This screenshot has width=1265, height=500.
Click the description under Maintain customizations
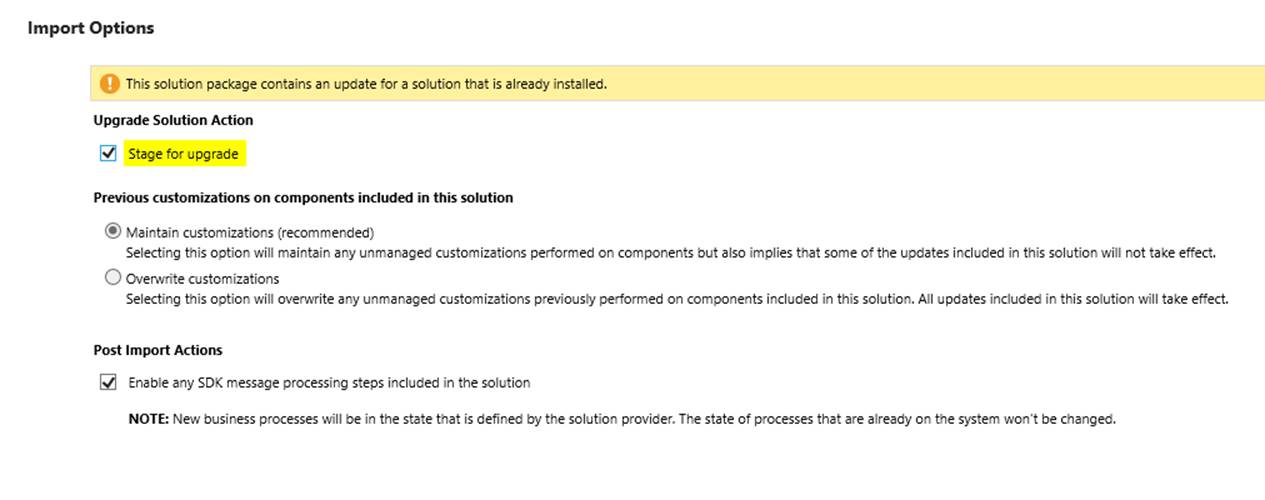click(671, 252)
